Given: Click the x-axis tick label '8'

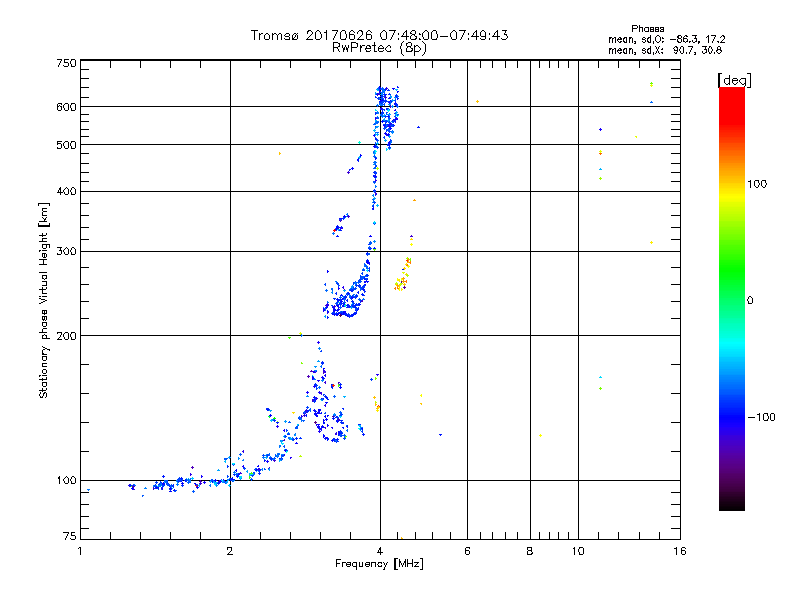Looking at the screenshot, I should pyautogui.click(x=530, y=551).
